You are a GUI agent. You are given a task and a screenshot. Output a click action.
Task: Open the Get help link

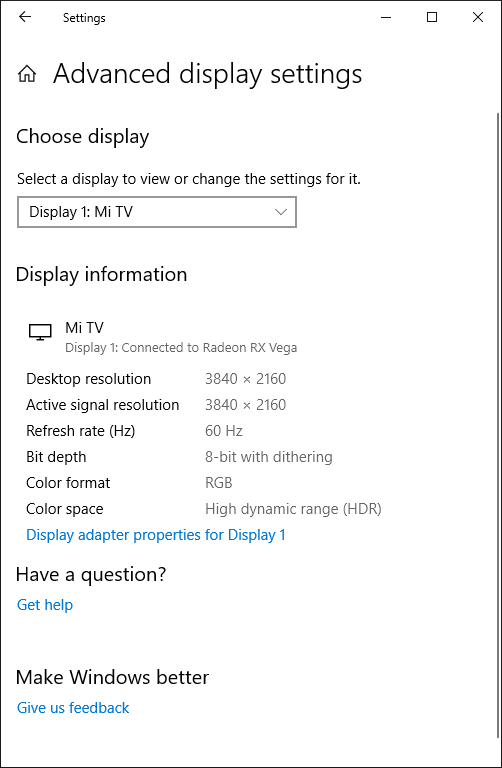point(45,605)
